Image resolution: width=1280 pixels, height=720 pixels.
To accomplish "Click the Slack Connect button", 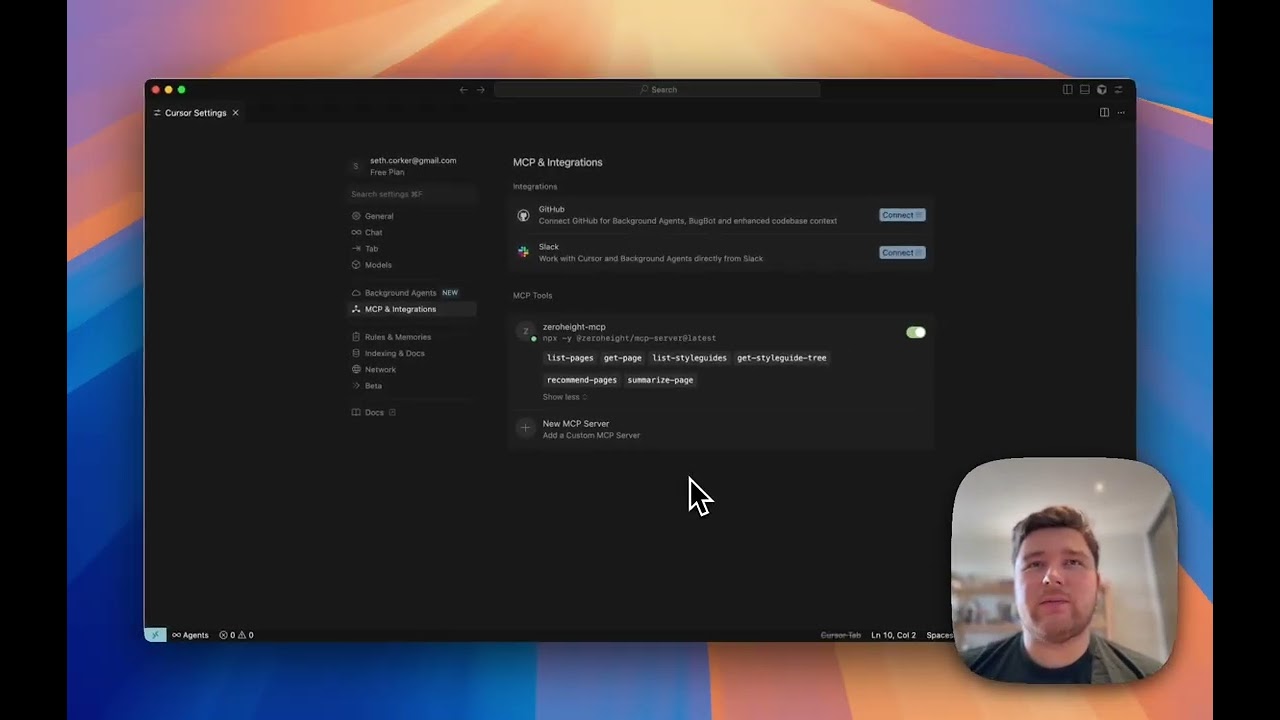I will tap(902, 252).
